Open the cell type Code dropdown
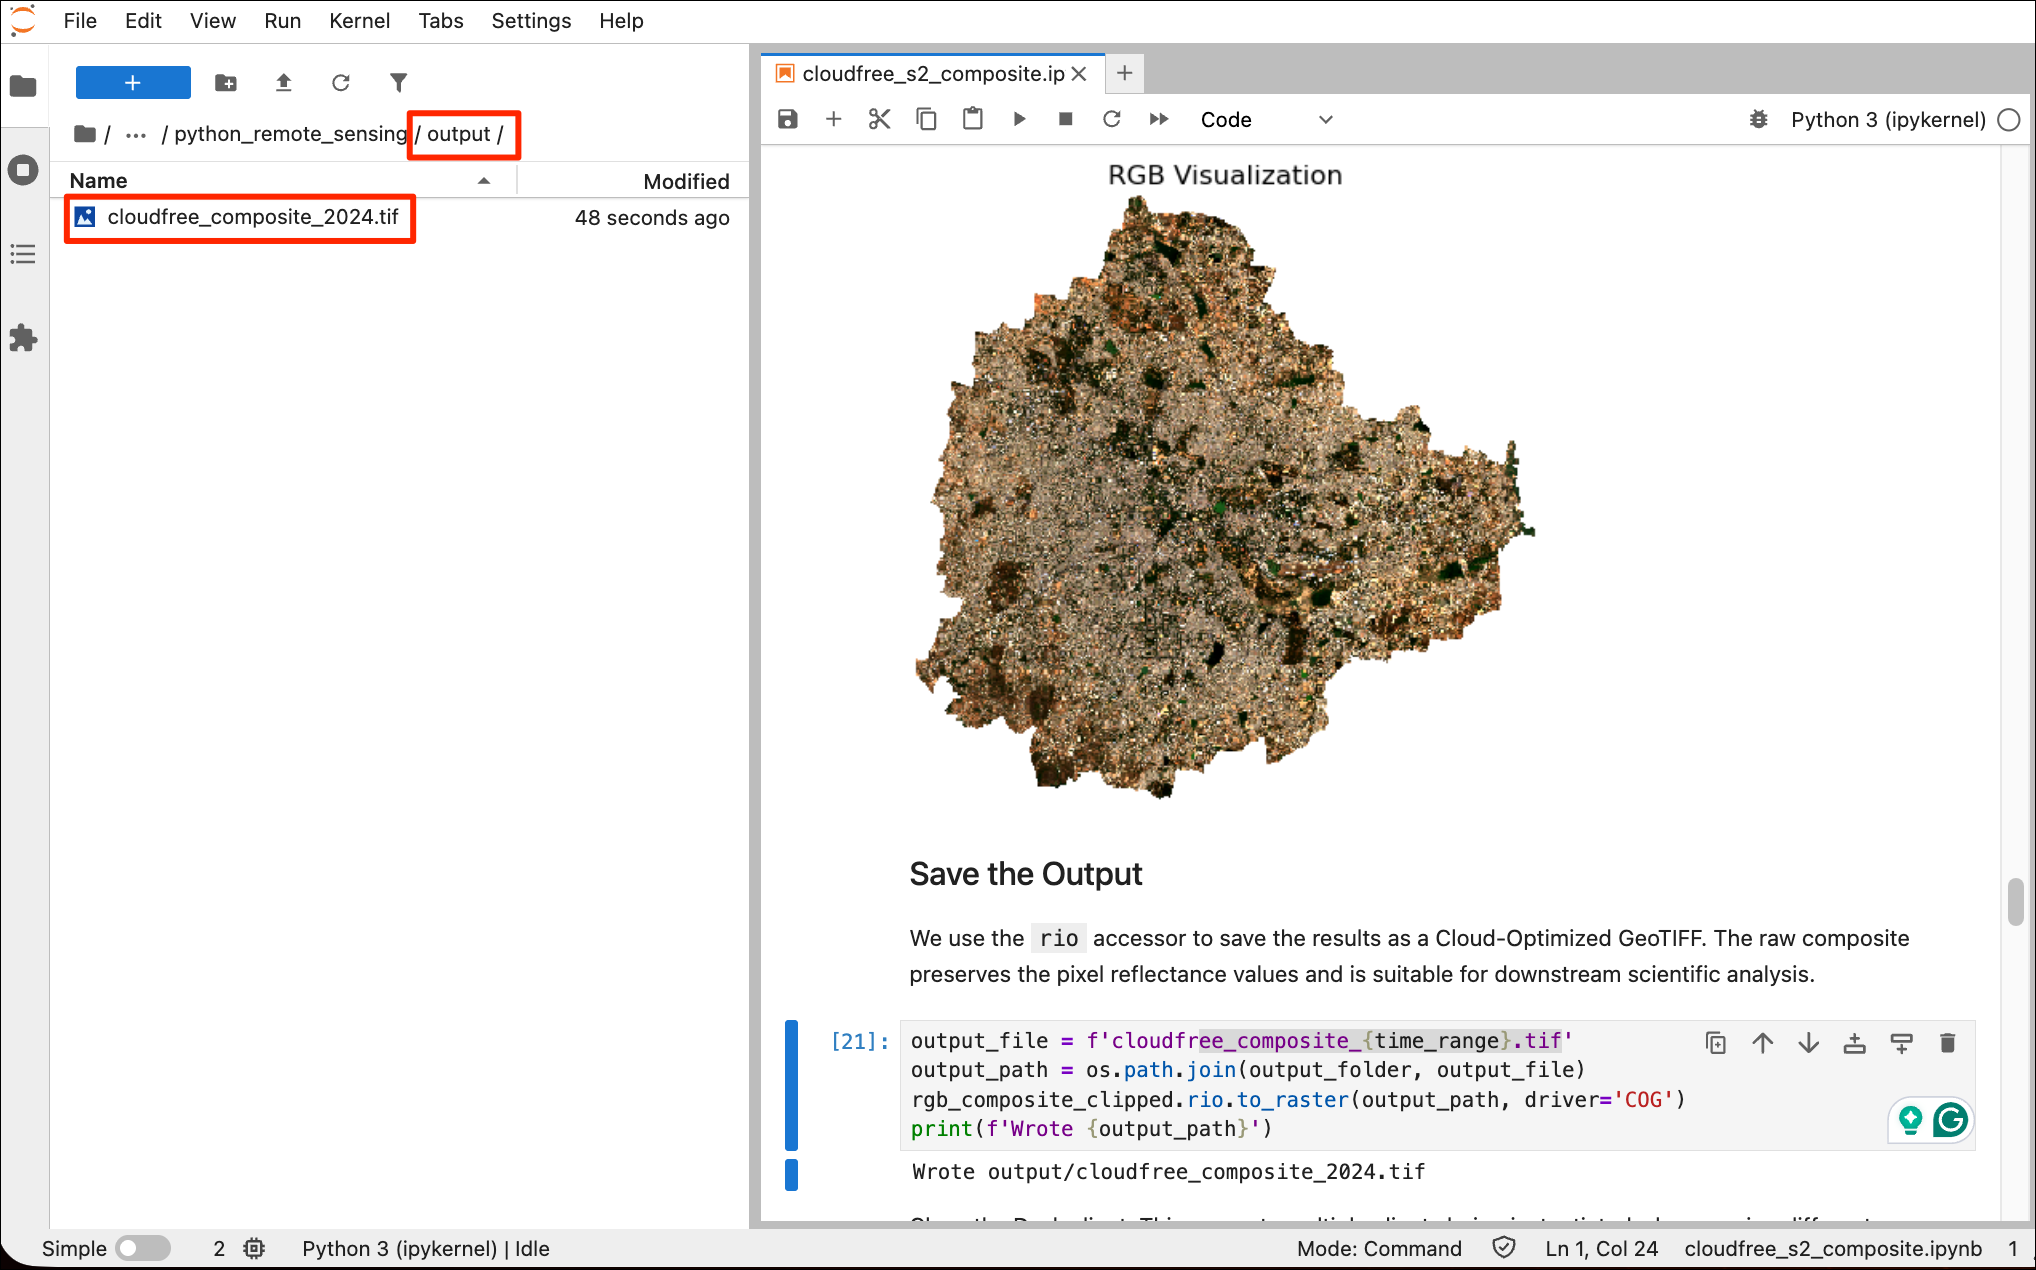Screen dimensions: 2036x1270 (1266, 120)
